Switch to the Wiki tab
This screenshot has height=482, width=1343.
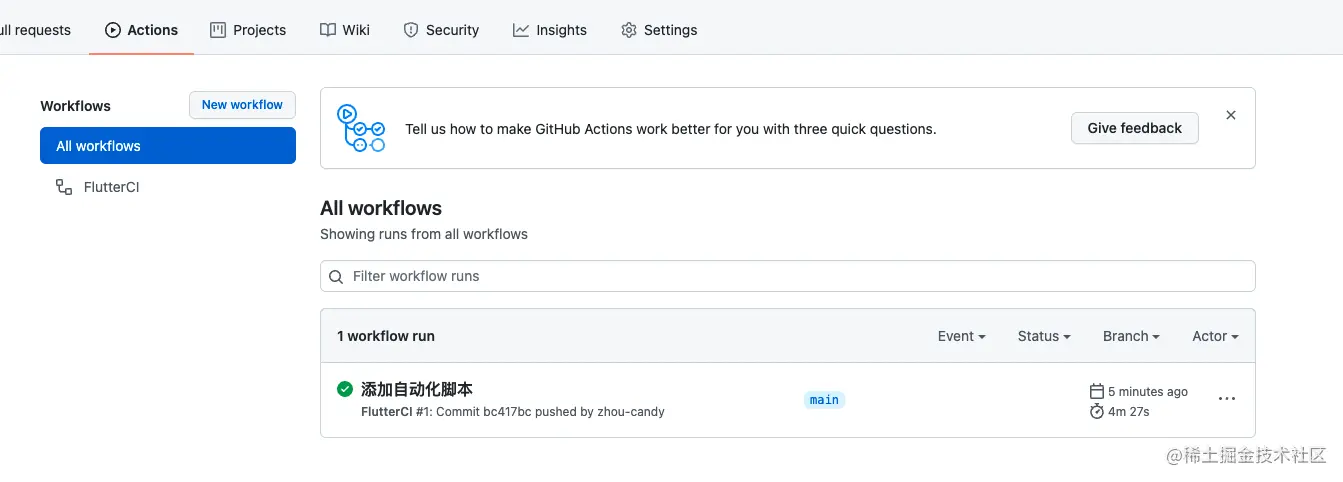pos(345,30)
